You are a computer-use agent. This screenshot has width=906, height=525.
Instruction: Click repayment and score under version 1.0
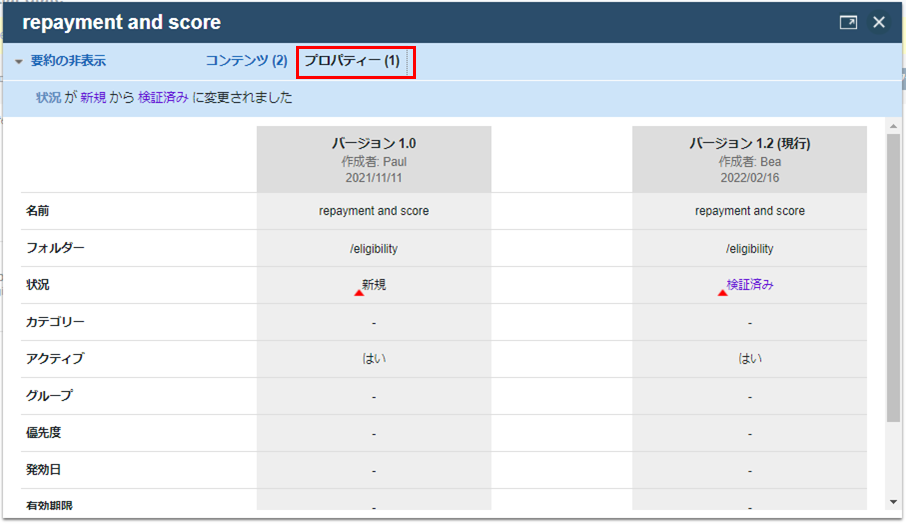pyautogui.click(x=374, y=211)
